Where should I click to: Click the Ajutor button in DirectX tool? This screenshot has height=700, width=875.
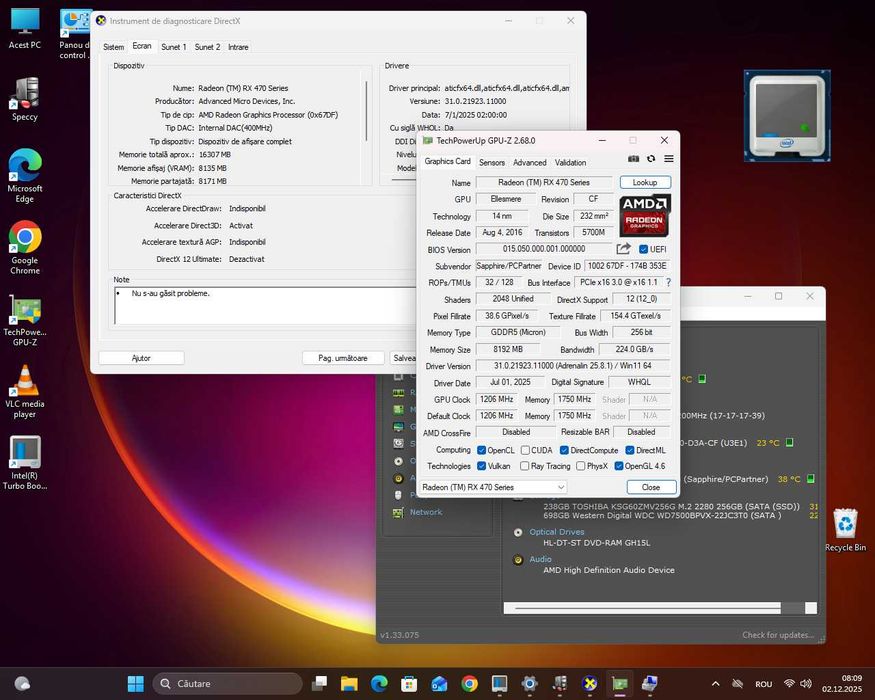coord(141,358)
